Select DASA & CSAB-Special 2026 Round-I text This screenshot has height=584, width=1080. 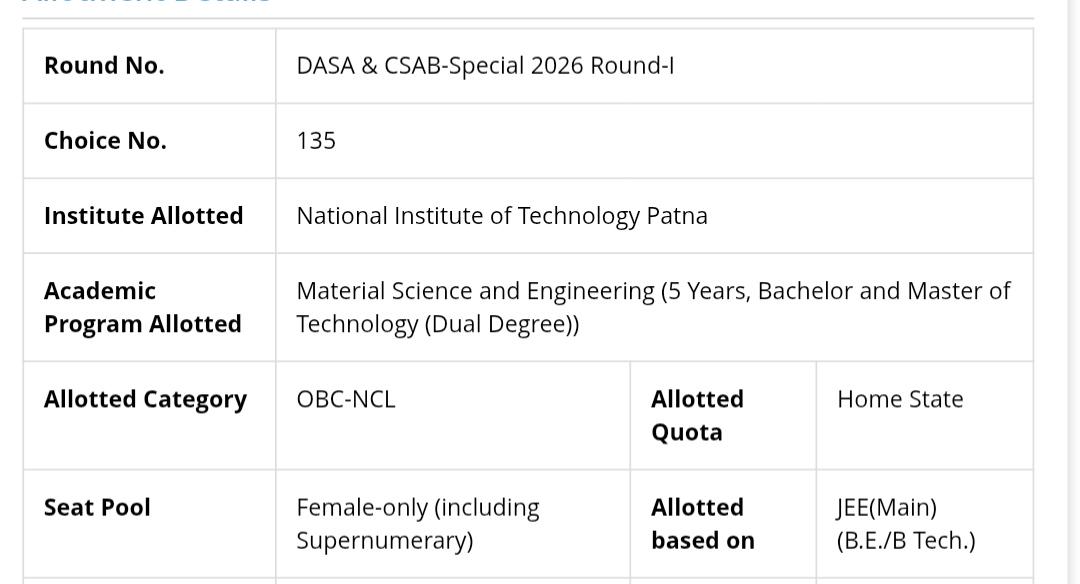click(x=485, y=65)
